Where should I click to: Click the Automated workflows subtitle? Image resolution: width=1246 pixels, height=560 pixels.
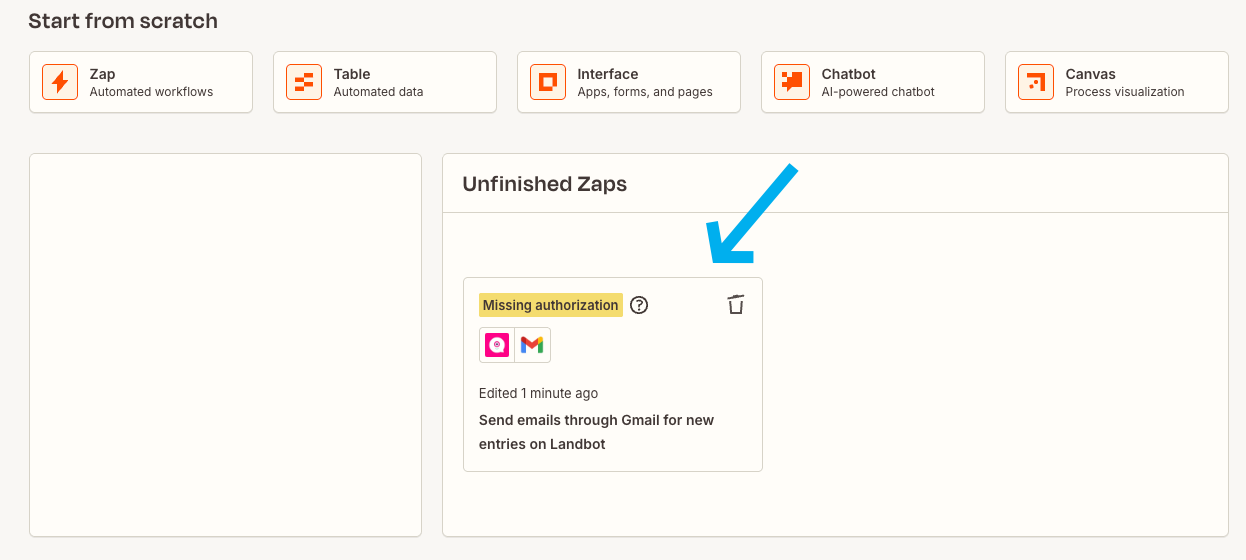point(151,92)
